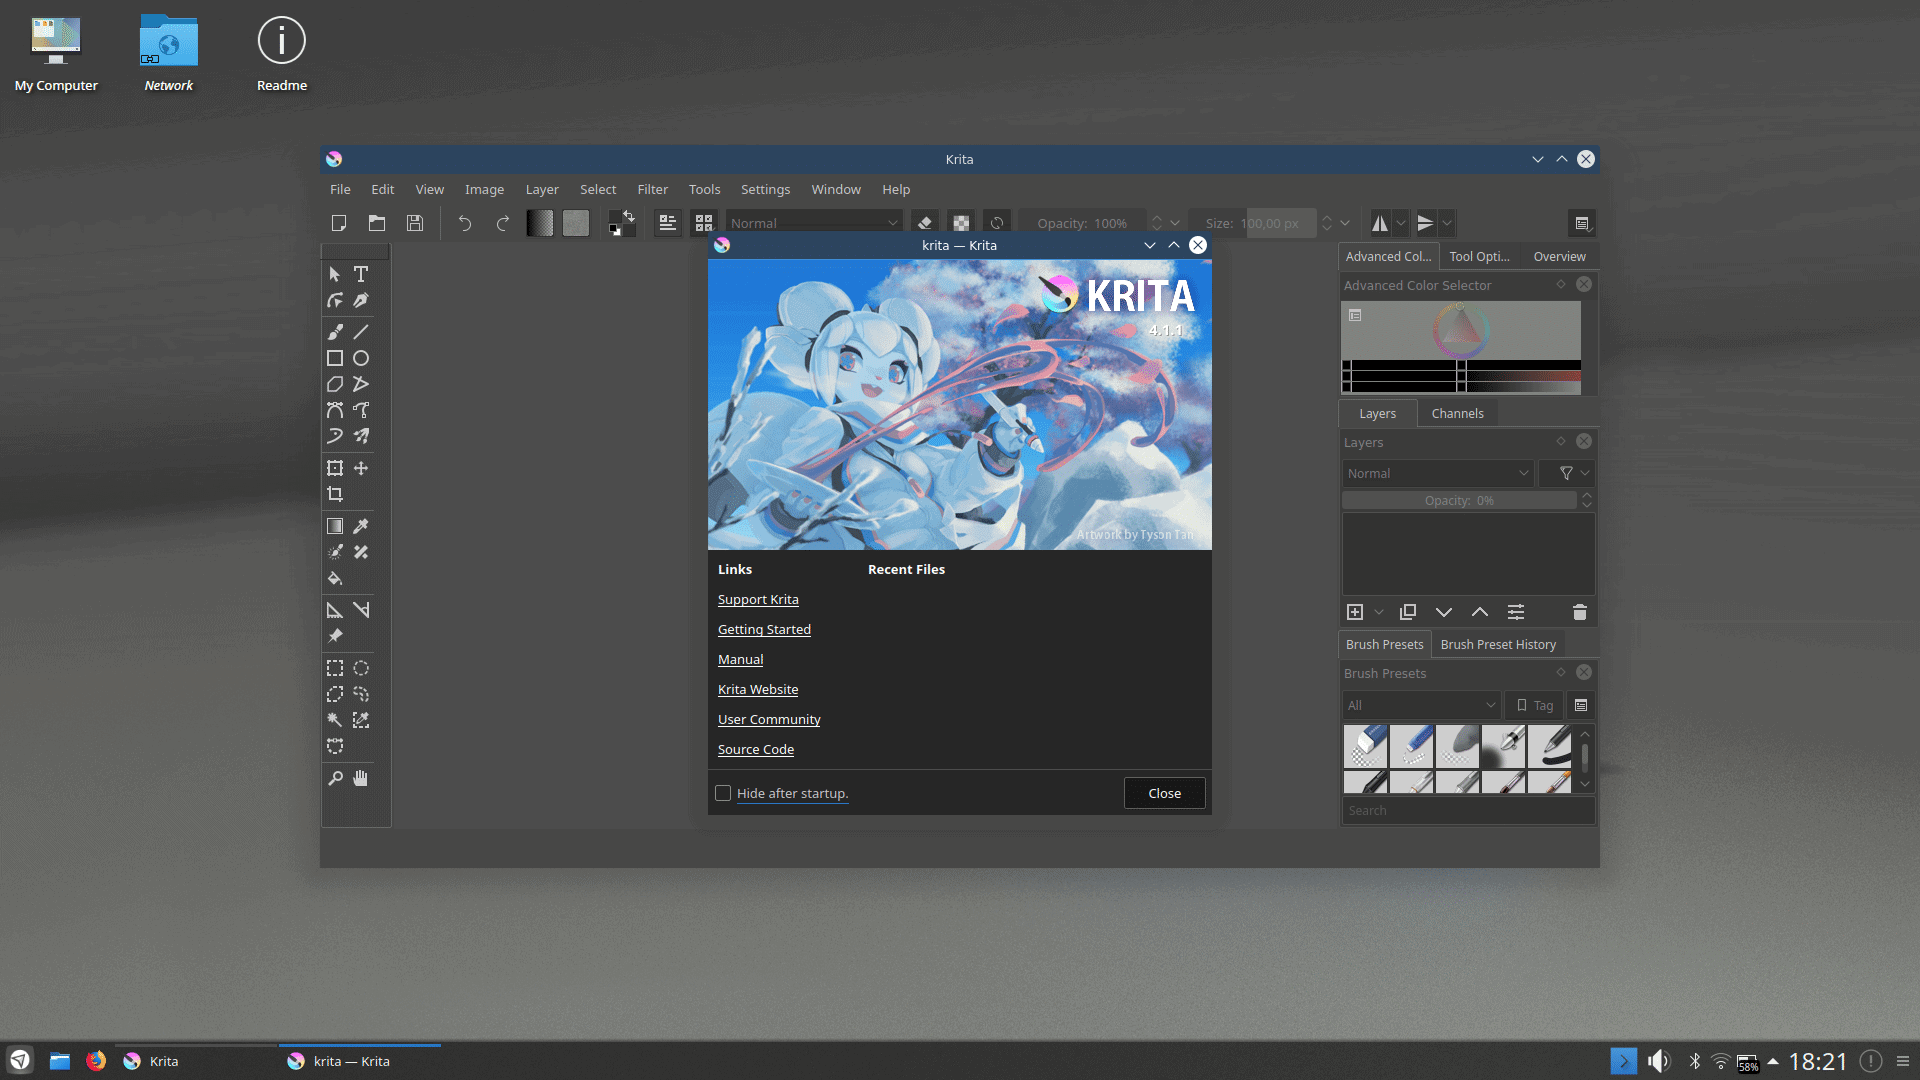Toggle horizontal mirror tool

1380,223
